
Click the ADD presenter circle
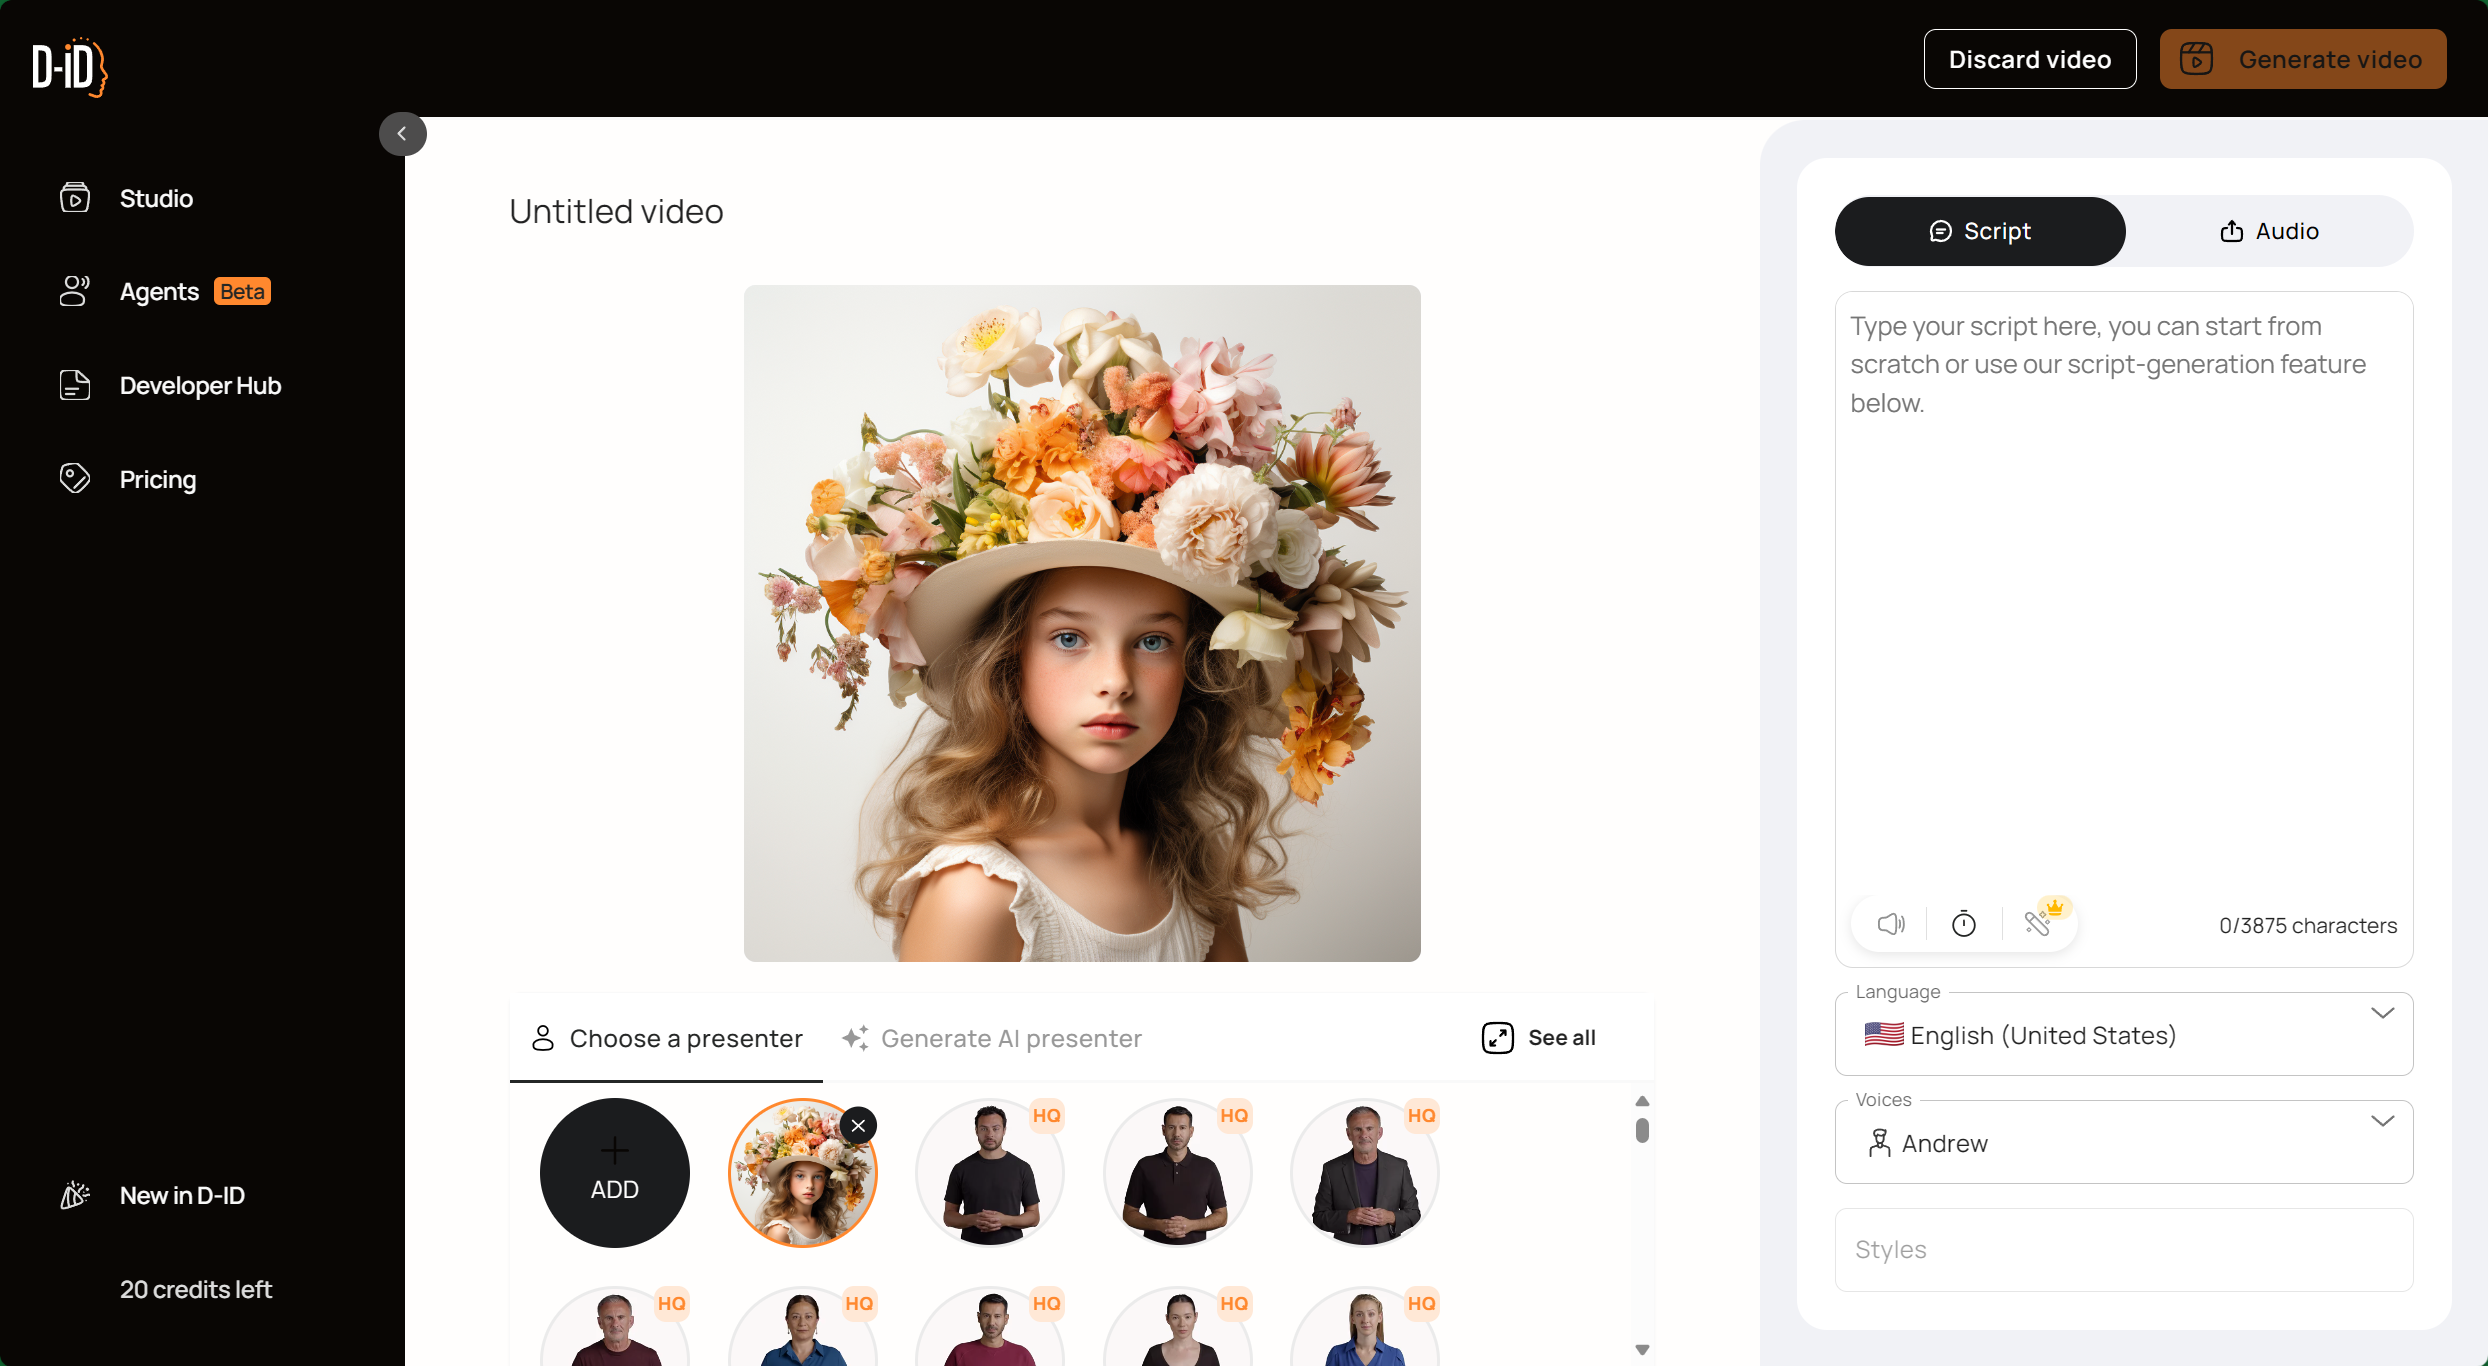click(614, 1173)
